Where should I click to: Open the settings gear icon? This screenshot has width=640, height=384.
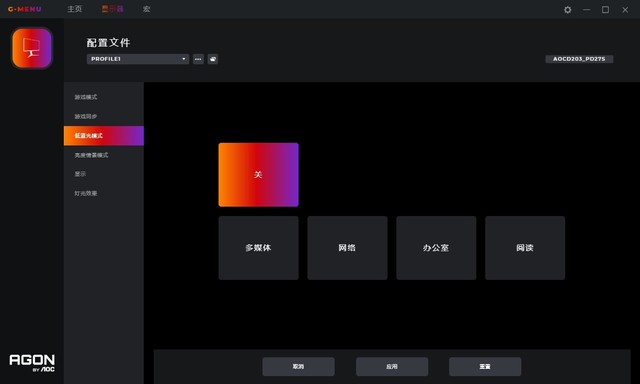coord(567,9)
